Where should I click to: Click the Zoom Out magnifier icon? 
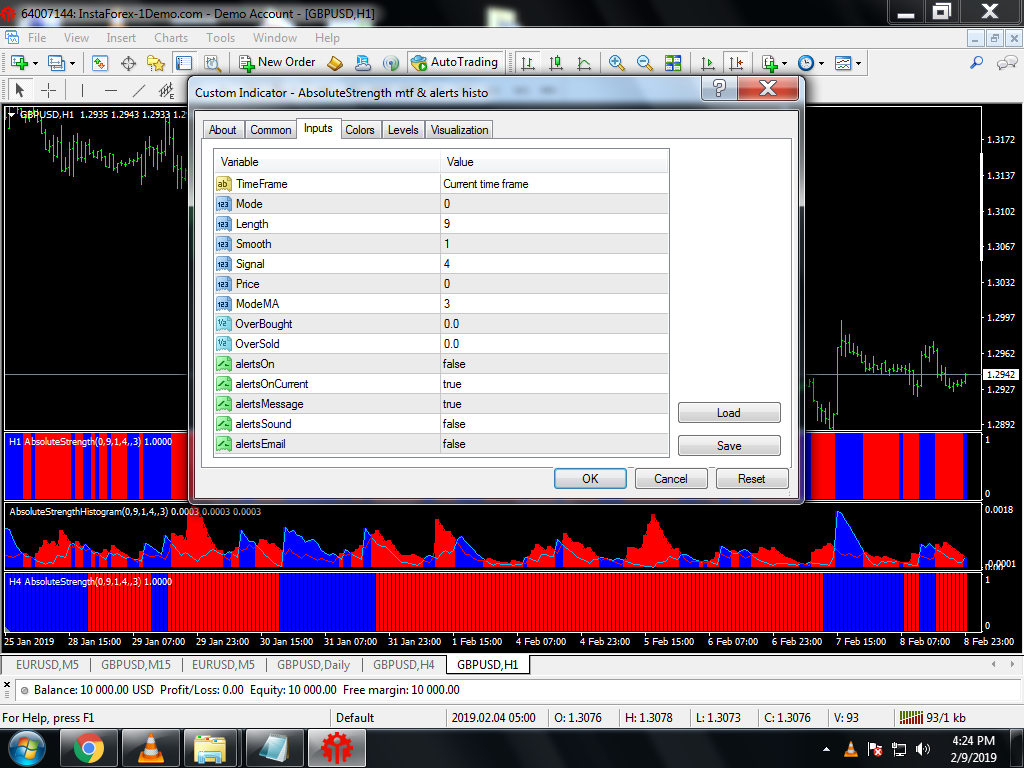[645, 63]
